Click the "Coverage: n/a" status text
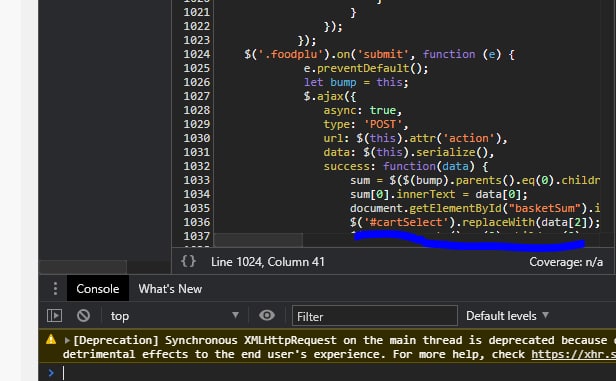The height and width of the screenshot is (381, 616). (566, 262)
